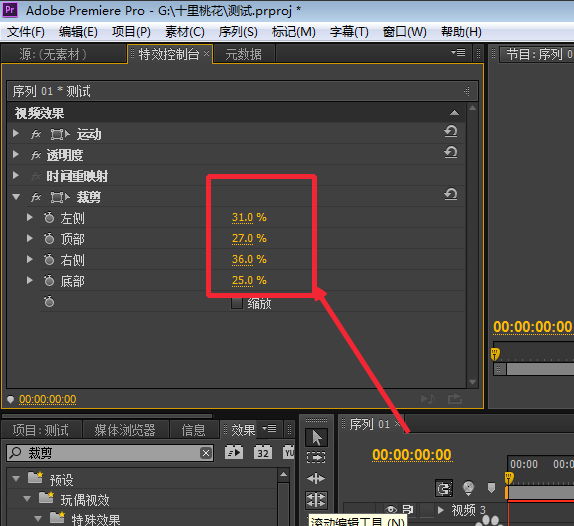Enable the 缩放 checkbox
Image resolution: width=574 pixels, height=526 pixels.
[x=237, y=303]
